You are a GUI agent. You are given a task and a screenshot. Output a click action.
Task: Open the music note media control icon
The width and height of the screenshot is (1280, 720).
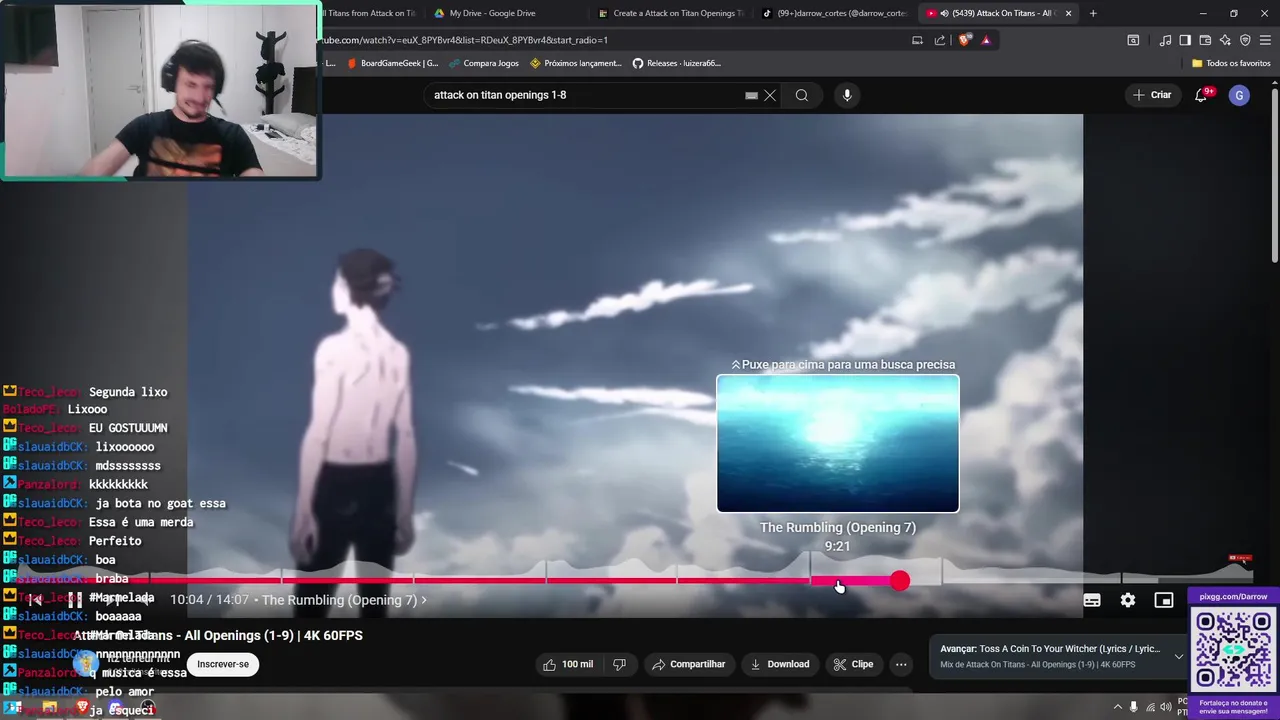pos(1165,40)
